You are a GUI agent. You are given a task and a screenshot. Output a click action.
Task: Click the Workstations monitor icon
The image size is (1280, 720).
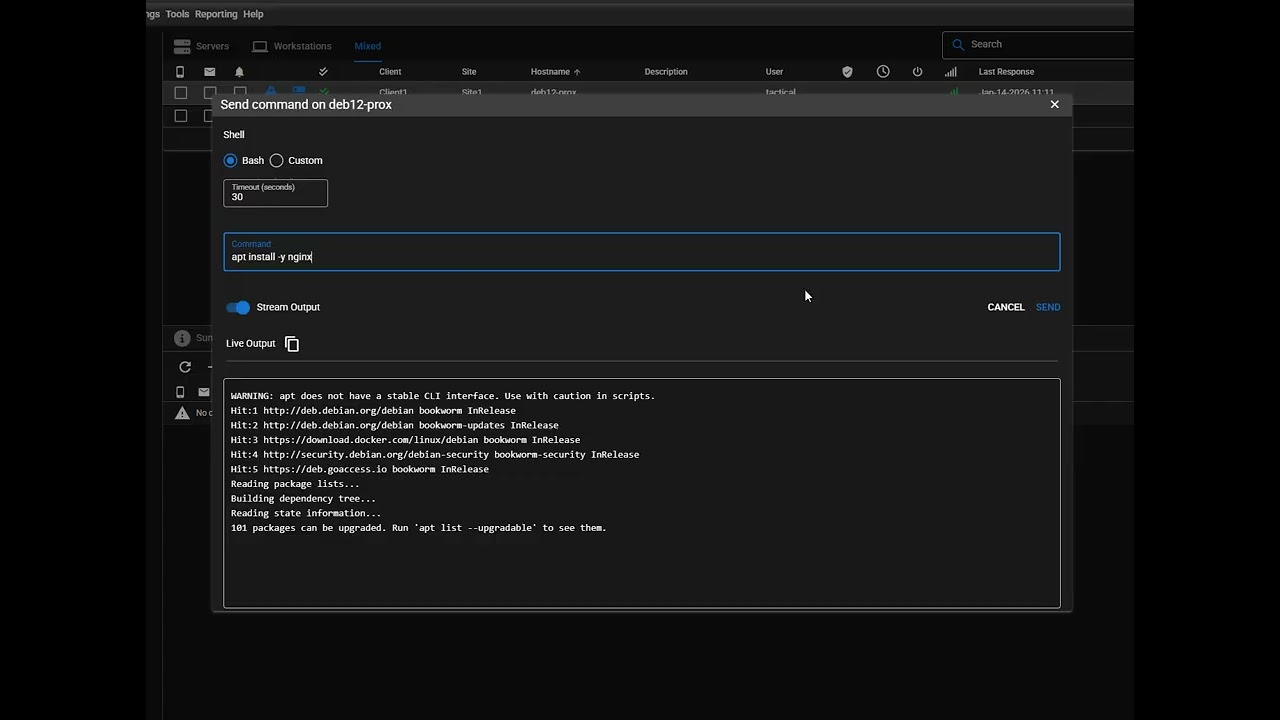(x=260, y=46)
